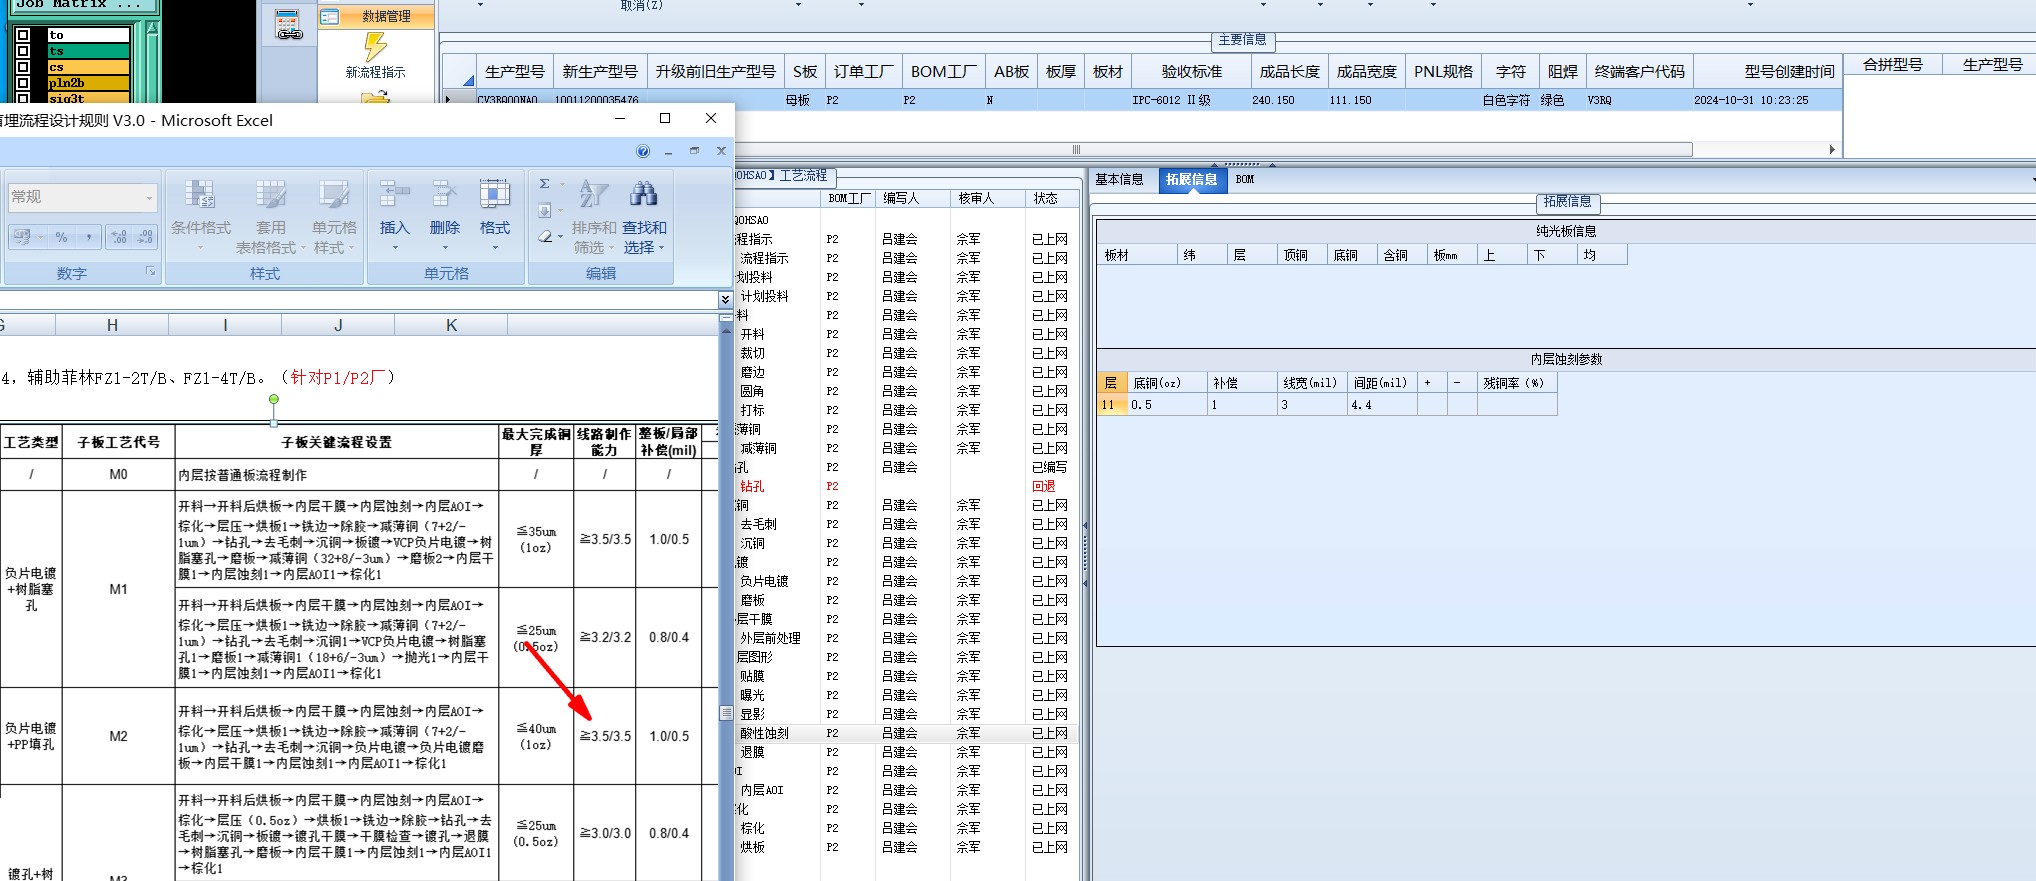The height and width of the screenshot is (881, 2036).
Task: Open the 插入 dropdown arrow
Action: click(394, 248)
